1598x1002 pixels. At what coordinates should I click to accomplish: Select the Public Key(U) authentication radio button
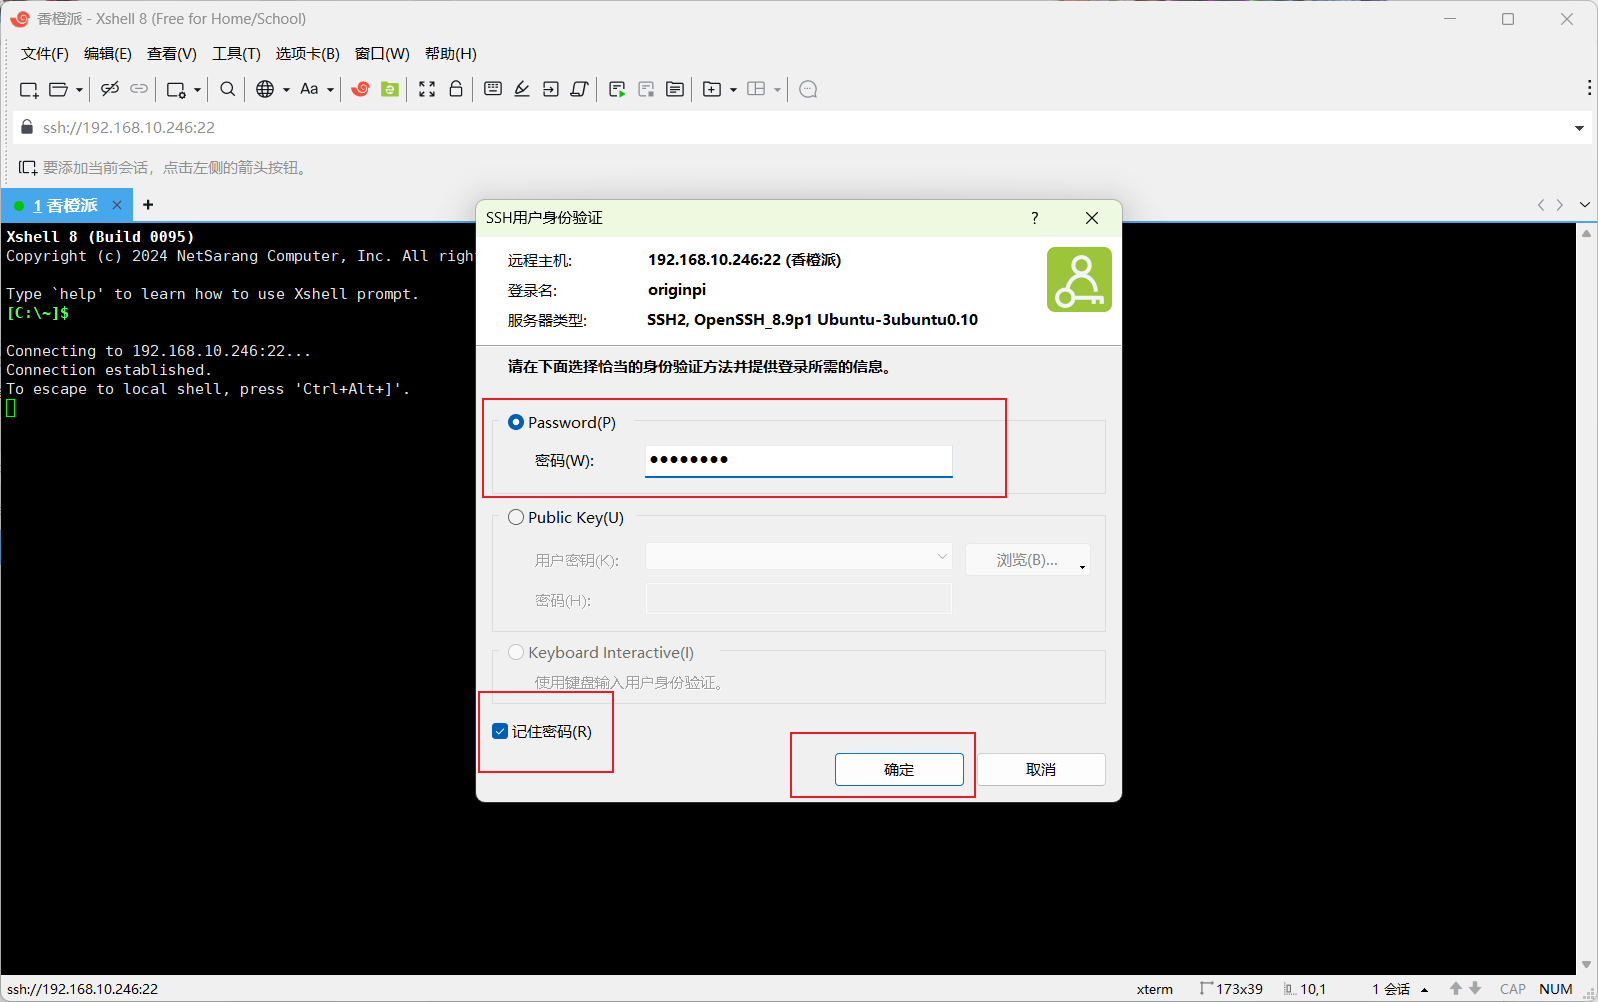(516, 517)
